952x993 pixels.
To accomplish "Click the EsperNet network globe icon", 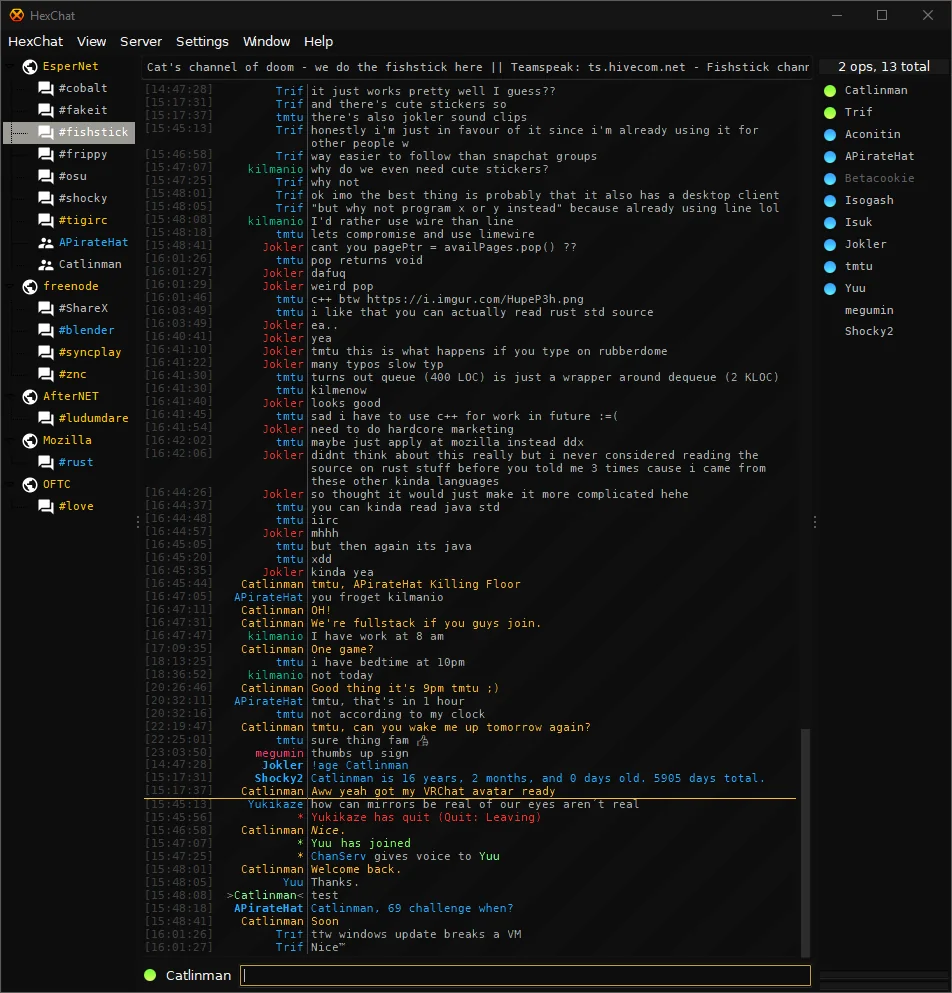I will tap(30, 66).
